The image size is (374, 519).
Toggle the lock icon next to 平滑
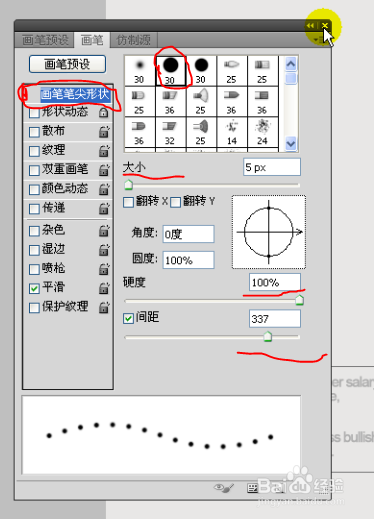coord(104,288)
